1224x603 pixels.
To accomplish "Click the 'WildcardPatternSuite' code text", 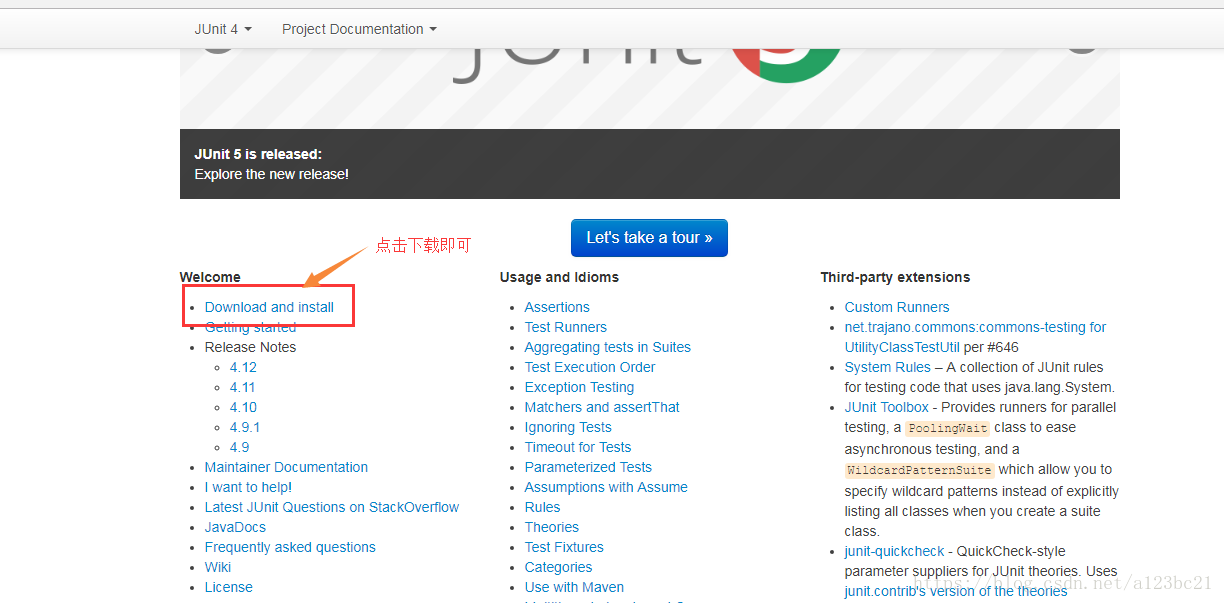I will coord(920,470).
